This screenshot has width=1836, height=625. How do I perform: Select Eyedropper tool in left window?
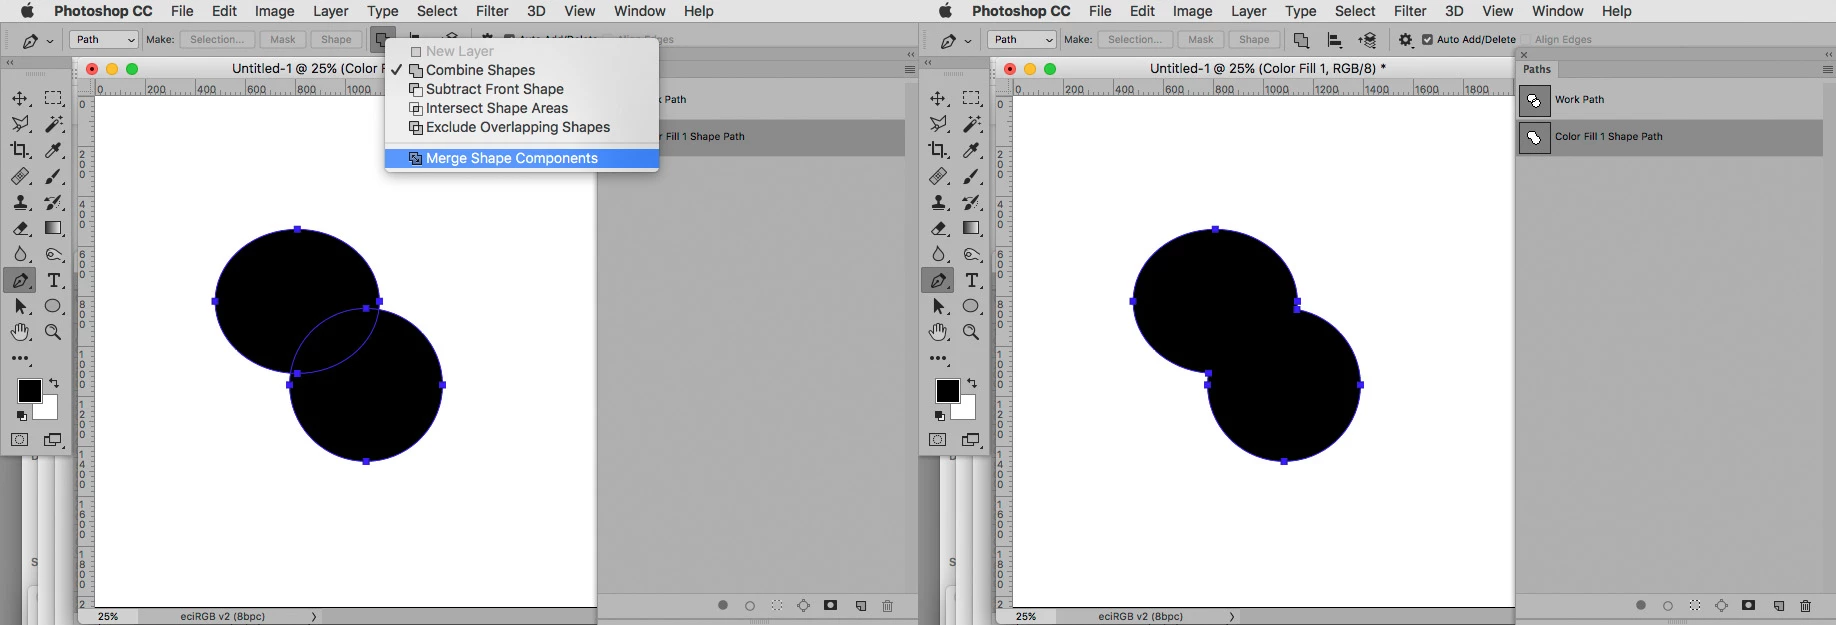[x=54, y=150]
